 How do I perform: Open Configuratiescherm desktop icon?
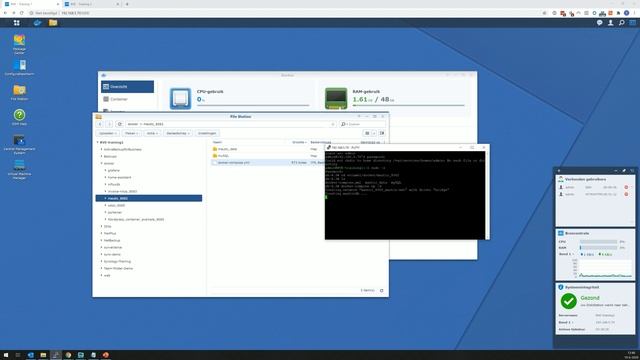19,67
